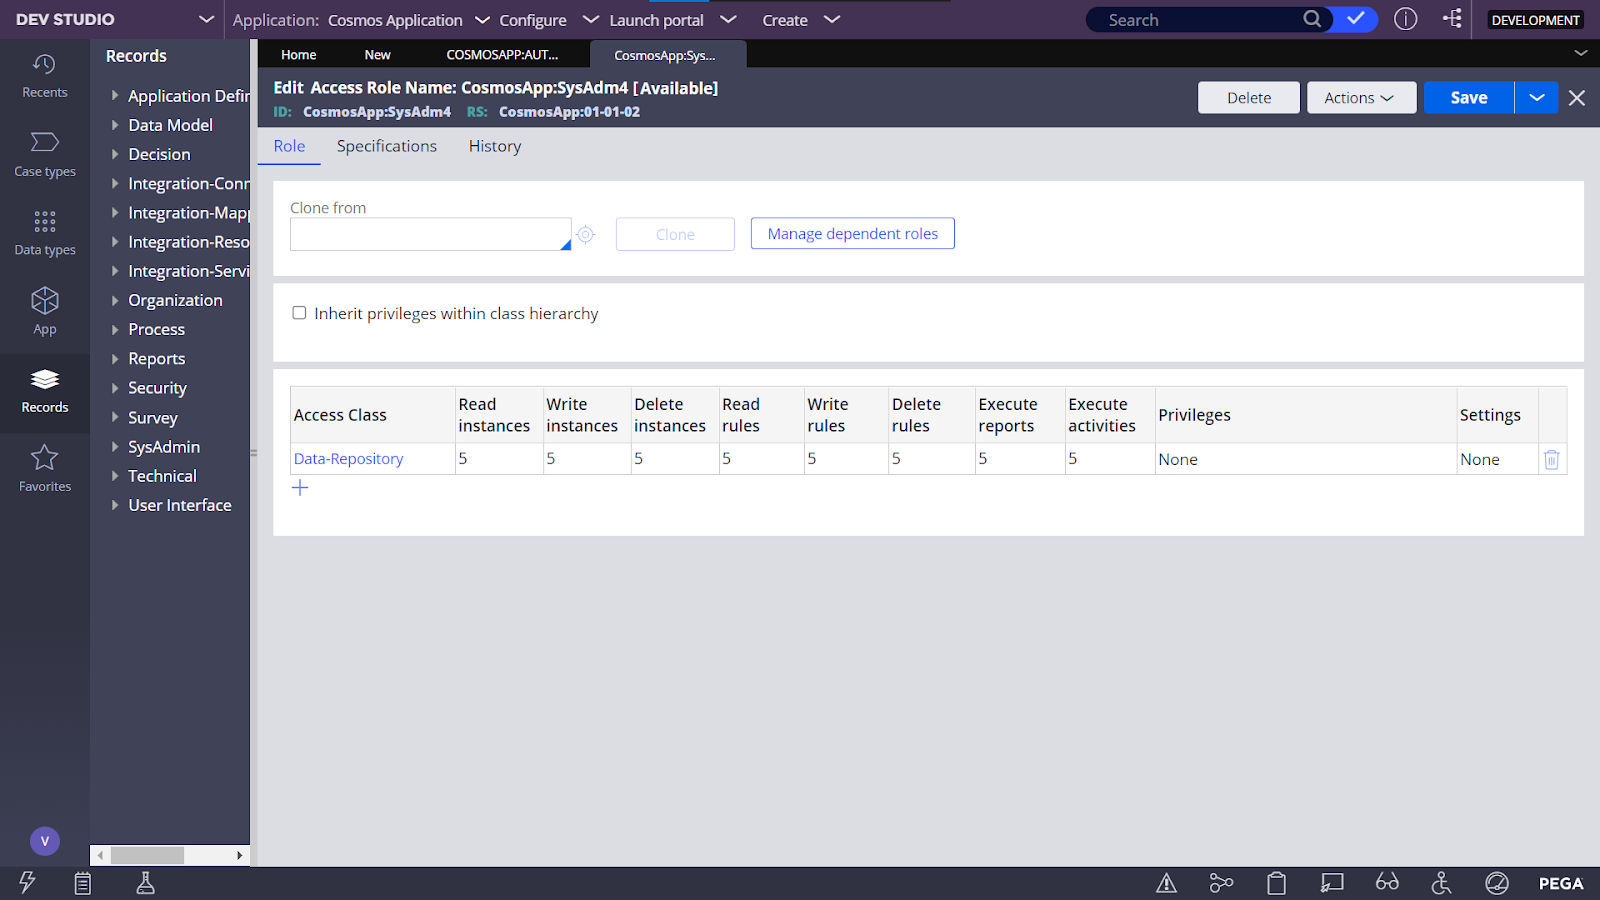Expand the tab list chevron
The height and width of the screenshot is (900, 1600).
[x=1581, y=53]
